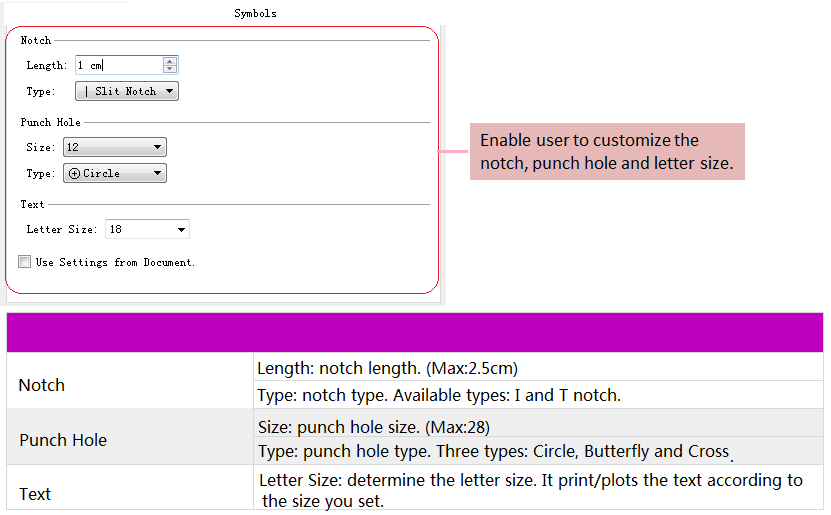The width and height of the screenshot is (831, 515).
Task: Open the Letter Size dropdown arrow
Action: pyautogui.click(x=181, y=230)
